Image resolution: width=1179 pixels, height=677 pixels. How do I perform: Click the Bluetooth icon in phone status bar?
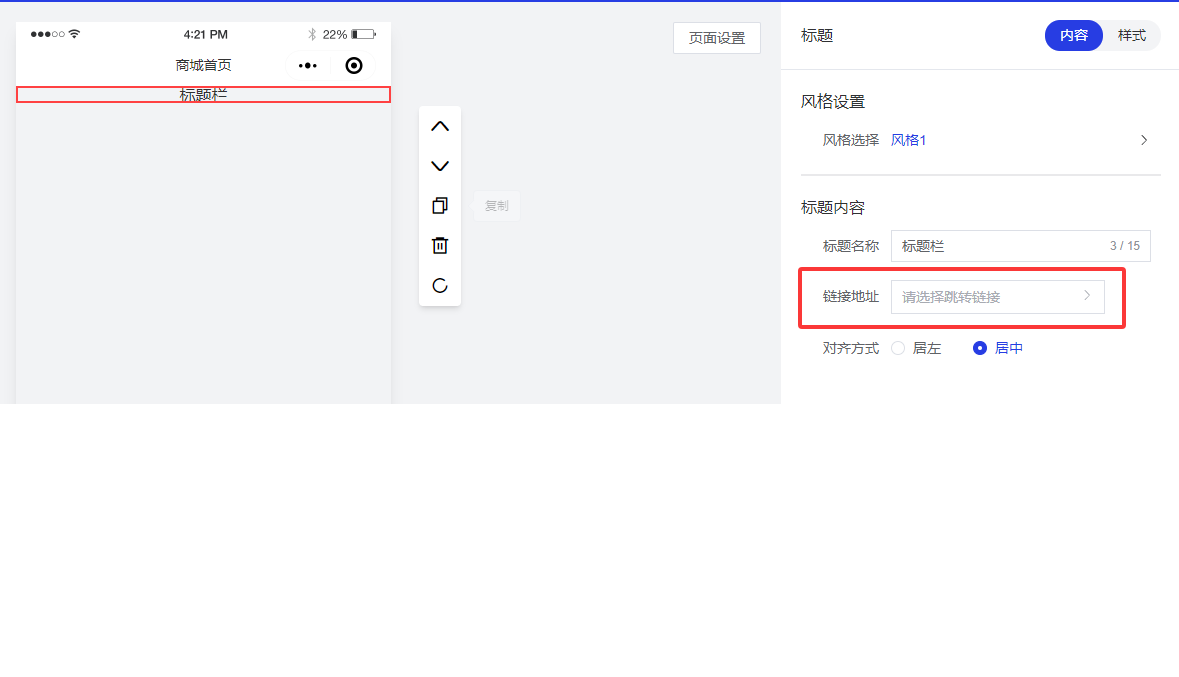pyautogui.click(x=312, y=34)
